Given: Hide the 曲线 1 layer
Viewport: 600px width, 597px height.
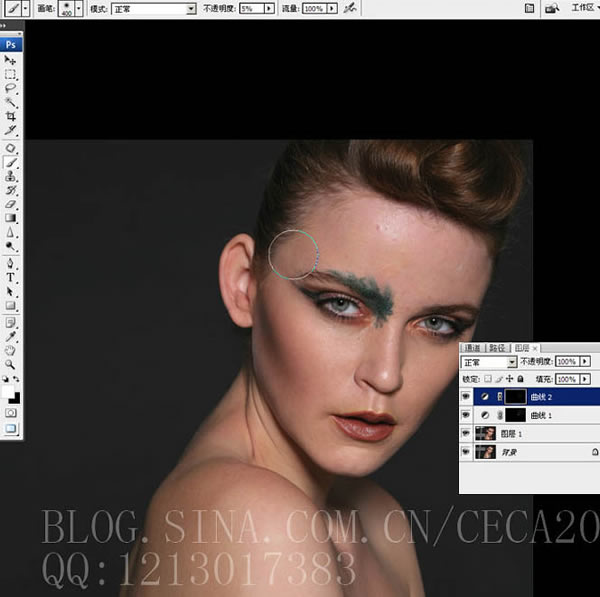Looking at the screenshot, I should click(466, 415).
